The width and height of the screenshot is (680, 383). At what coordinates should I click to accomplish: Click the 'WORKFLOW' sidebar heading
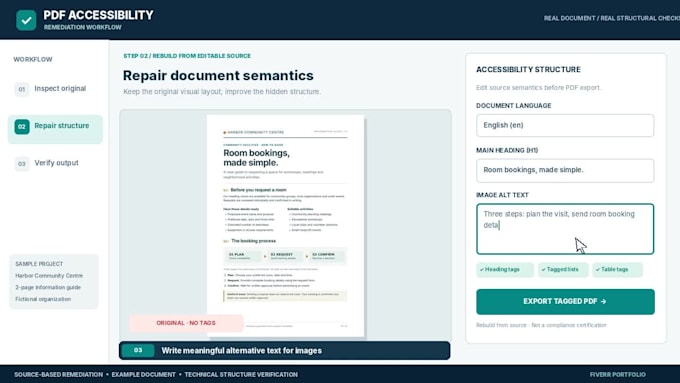tap(33, 59)
